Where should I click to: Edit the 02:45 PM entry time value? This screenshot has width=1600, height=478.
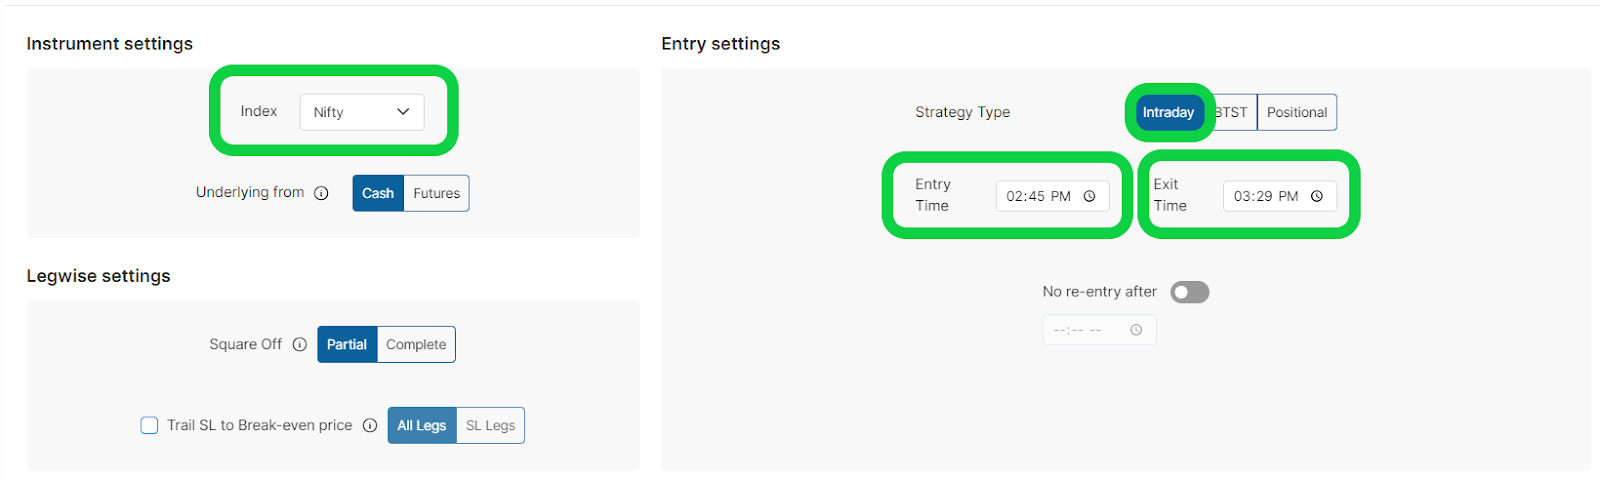[1038, 196]
